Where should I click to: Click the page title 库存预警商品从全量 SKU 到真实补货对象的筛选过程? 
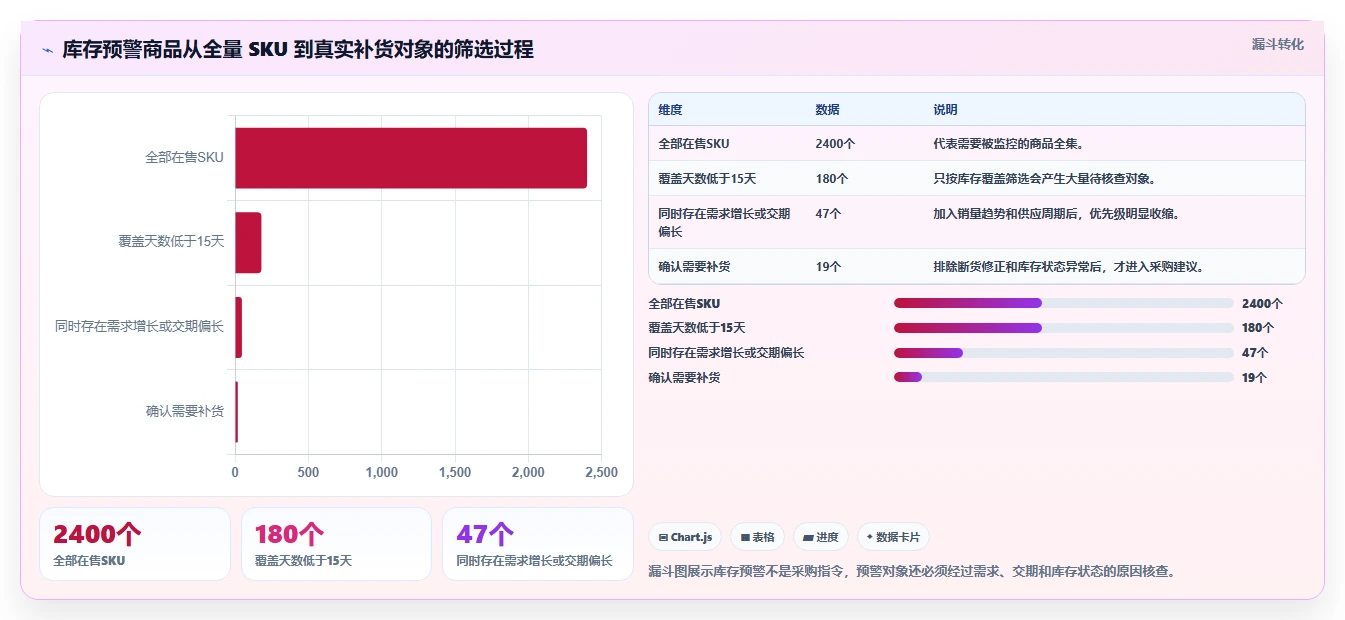coord(298,49)
